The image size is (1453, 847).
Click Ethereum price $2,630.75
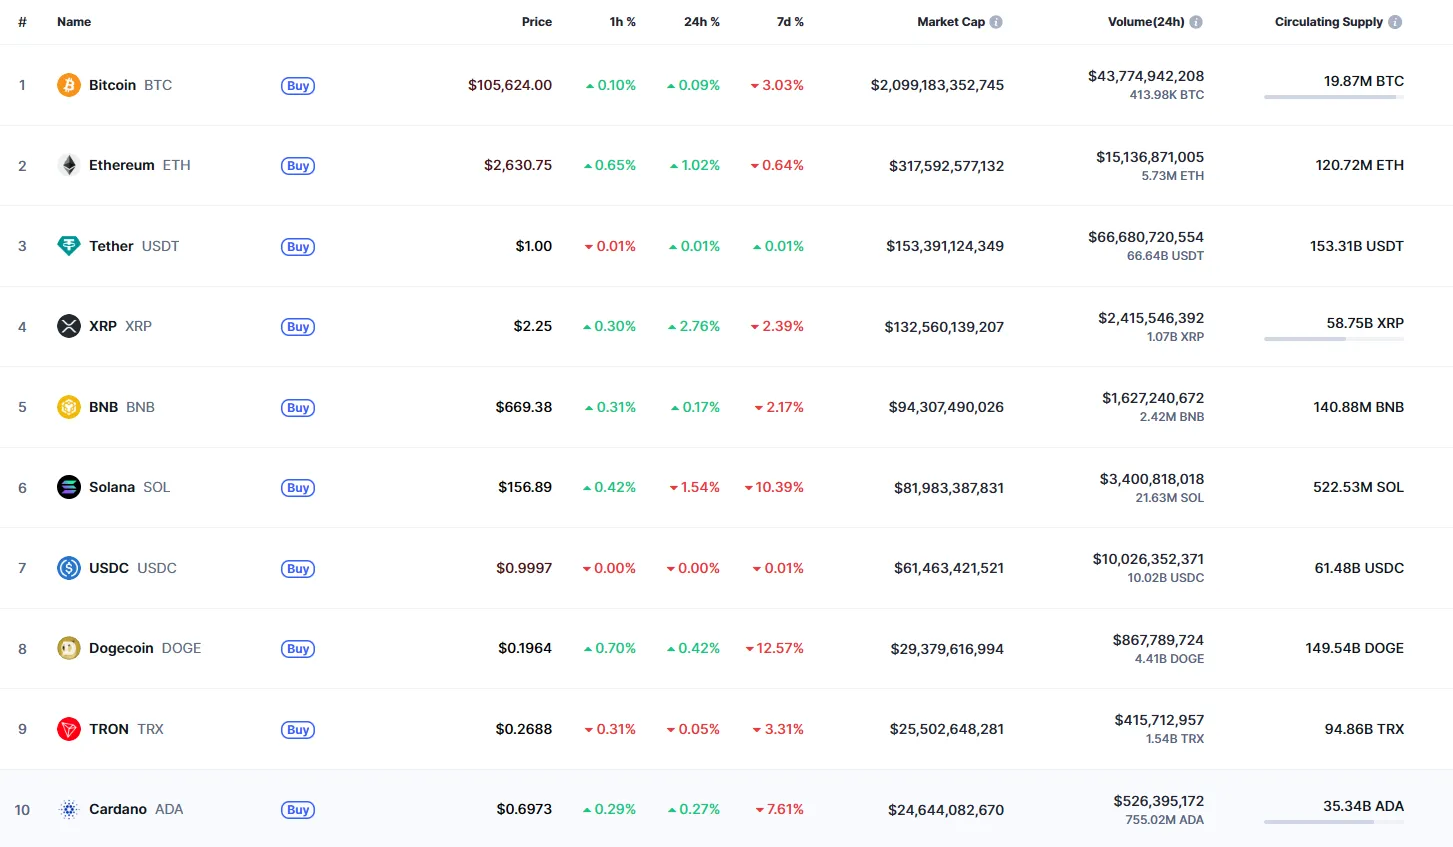518,165
